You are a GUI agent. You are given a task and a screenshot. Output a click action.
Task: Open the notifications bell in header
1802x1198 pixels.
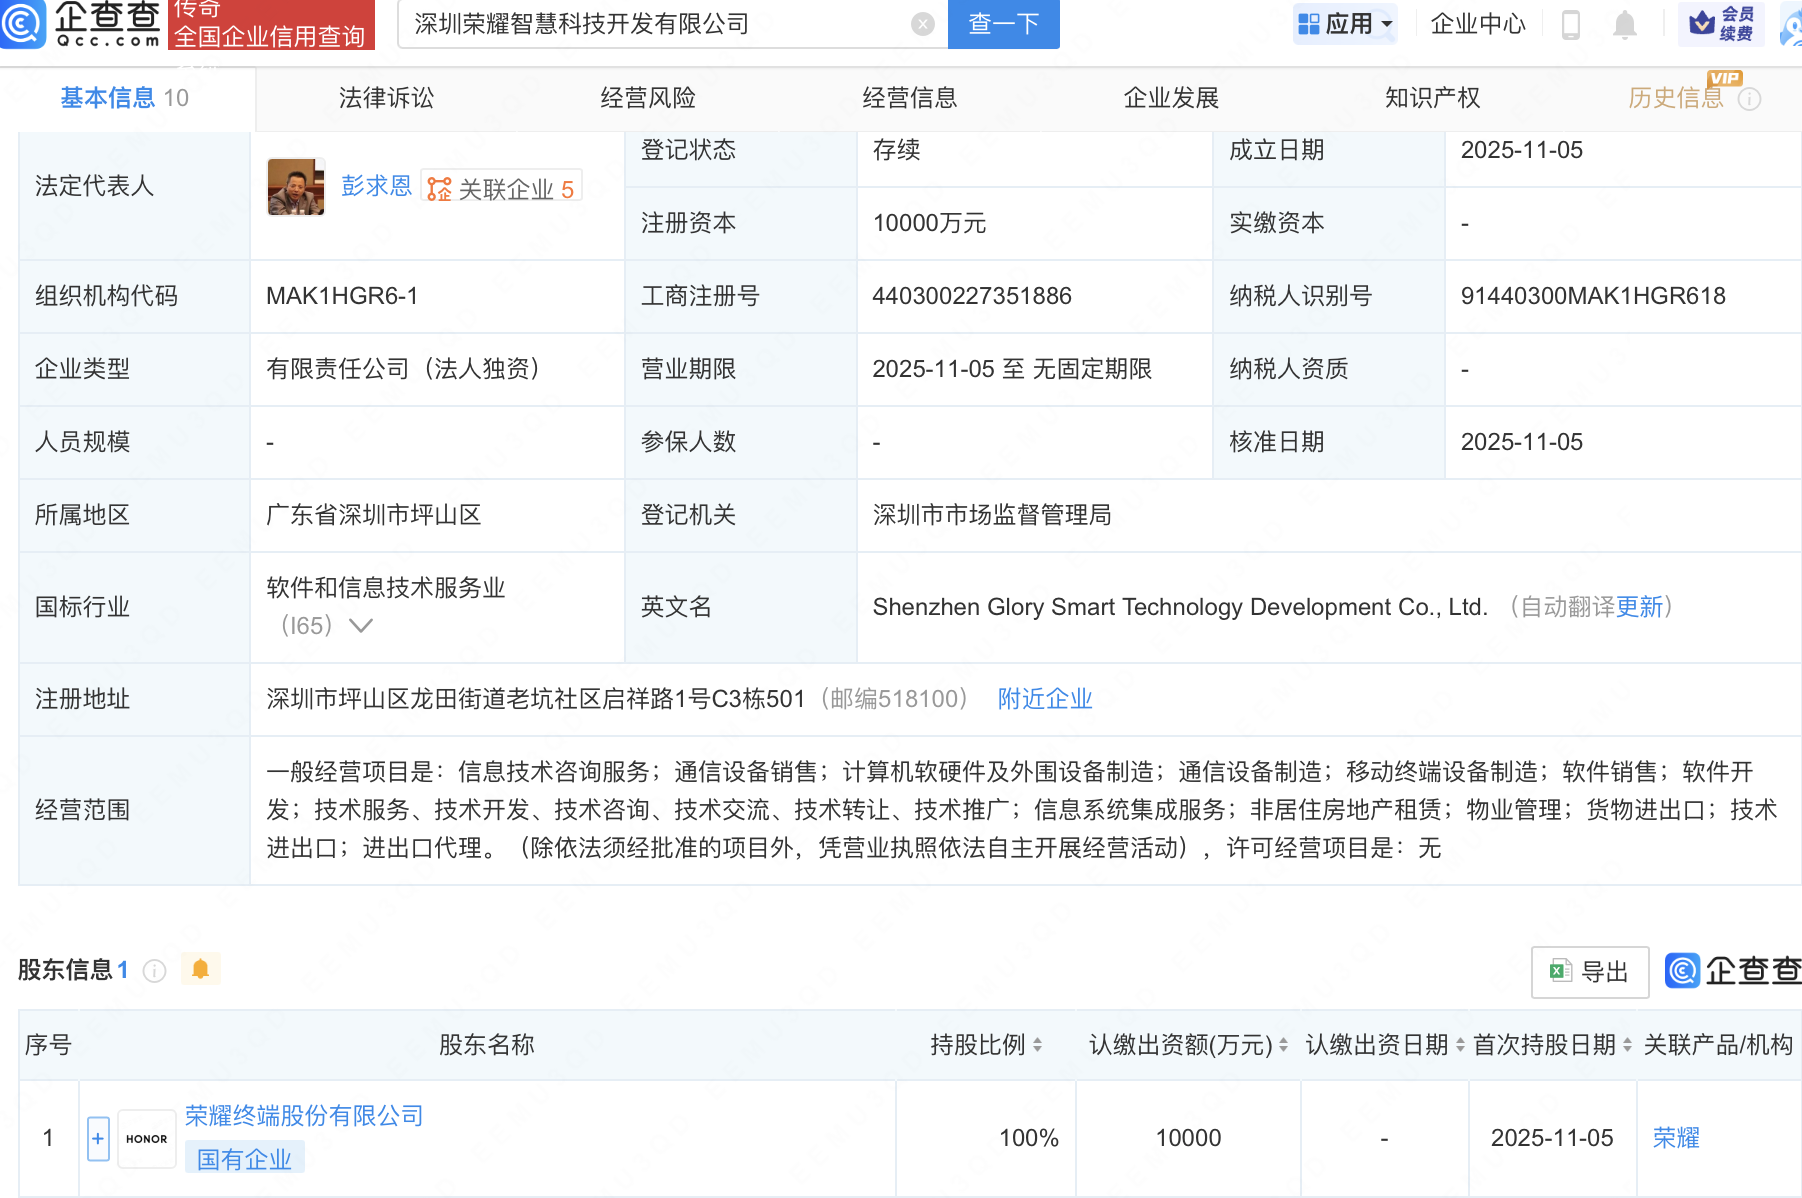(x=1624, y=24)
